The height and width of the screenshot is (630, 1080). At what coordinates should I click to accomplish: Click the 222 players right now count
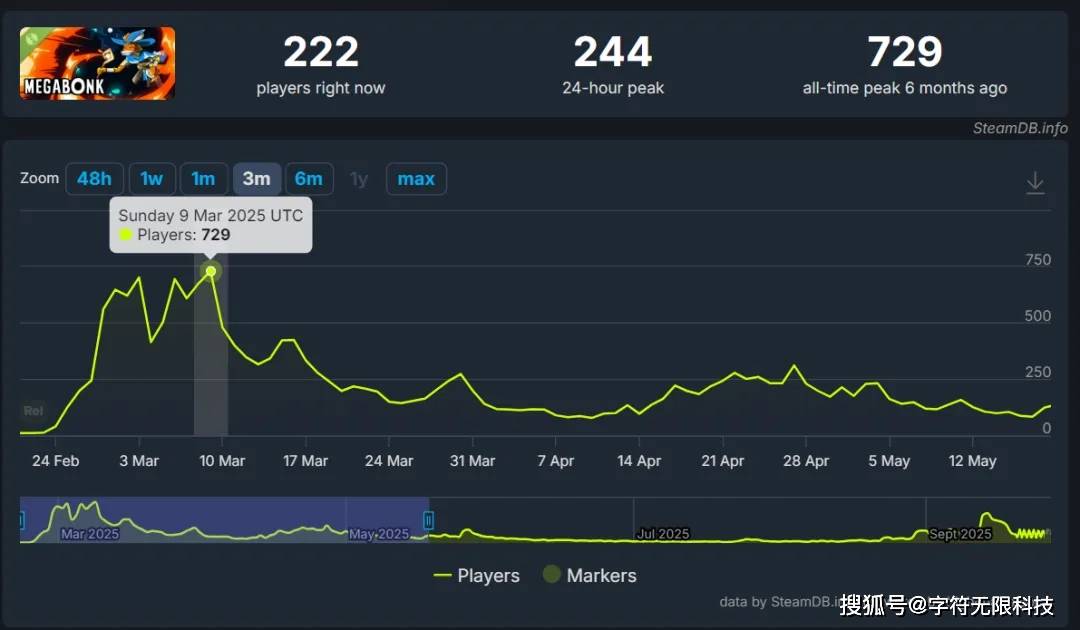tap(320, 52)
